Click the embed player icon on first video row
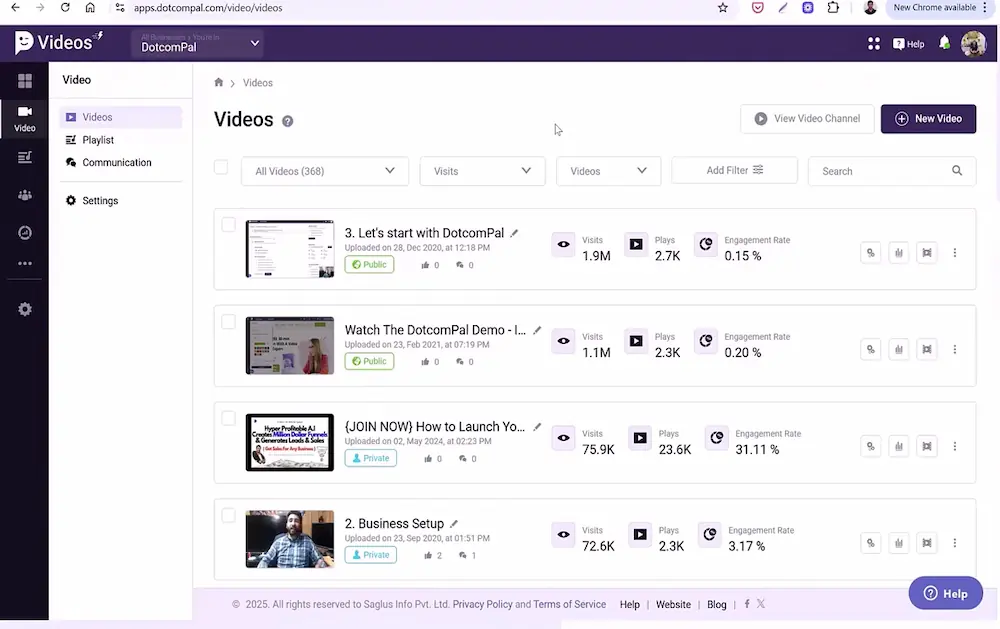The width and height of the screenshot is (1000, 629). click(927, 252)
